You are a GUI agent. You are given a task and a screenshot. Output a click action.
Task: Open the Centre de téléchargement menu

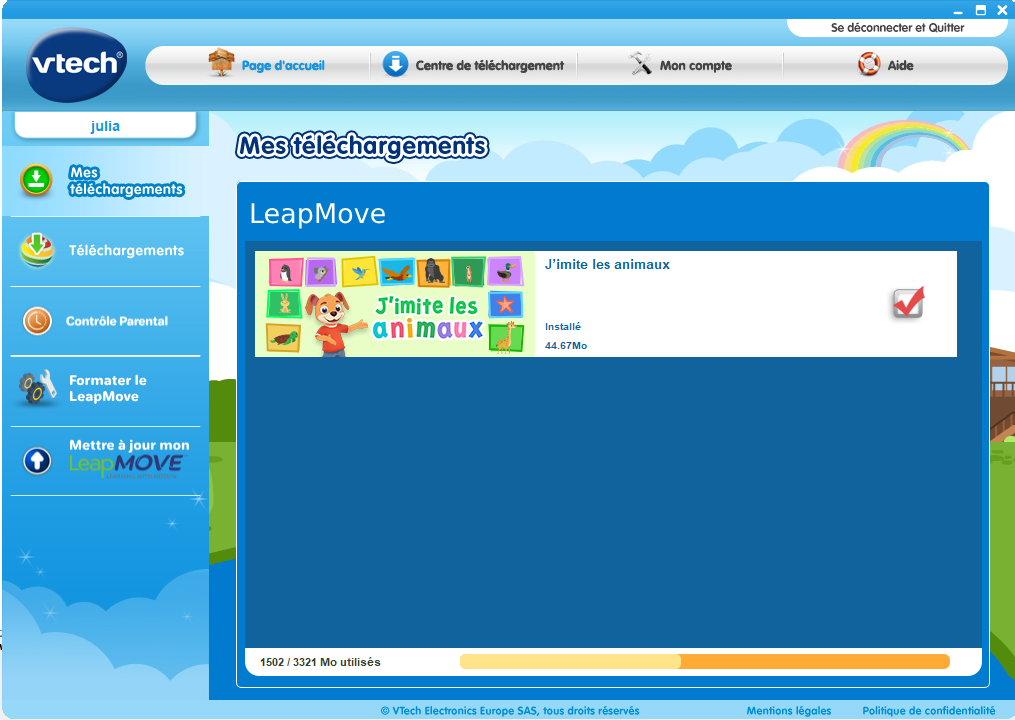(x=489, y=66)
